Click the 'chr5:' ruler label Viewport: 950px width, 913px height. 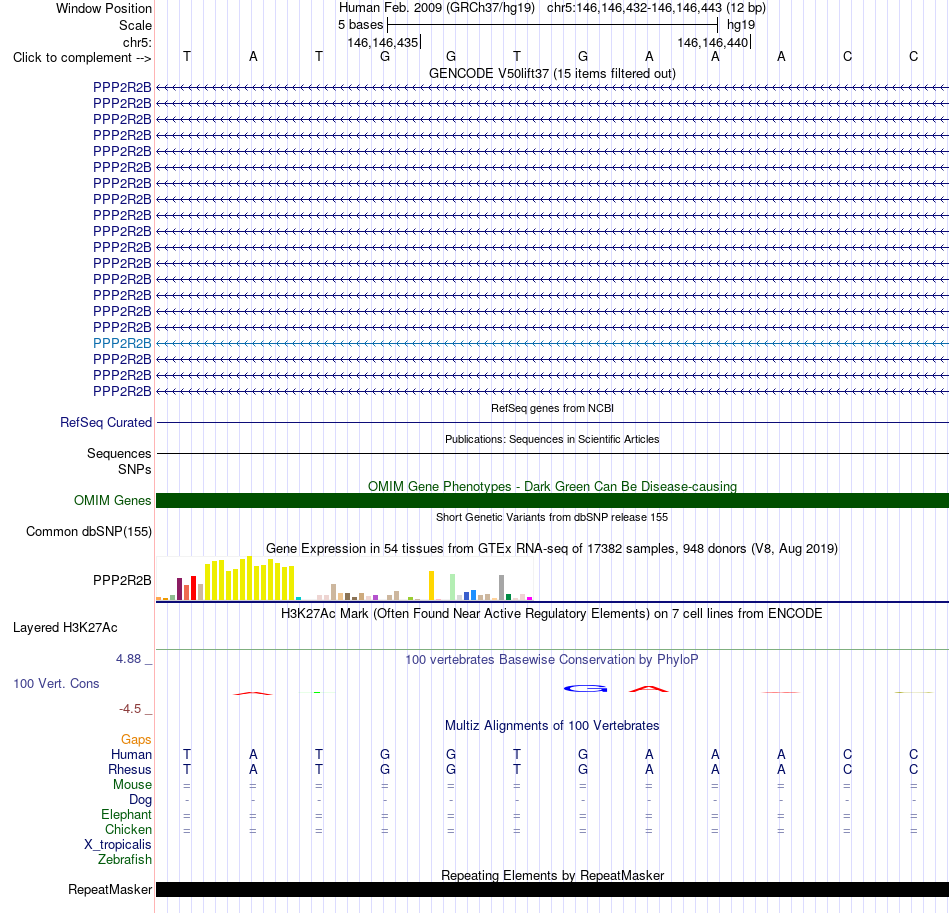[137, 42]
